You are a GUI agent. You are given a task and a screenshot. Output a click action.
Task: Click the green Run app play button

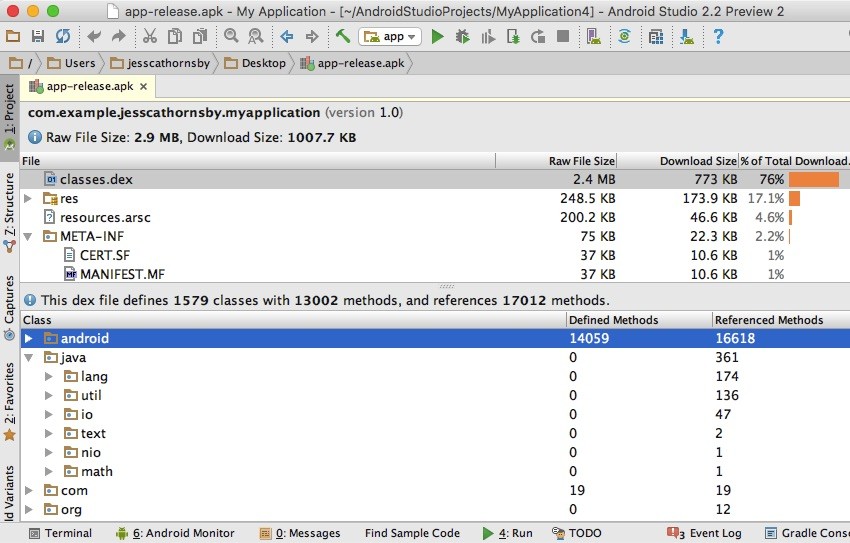(x=437, y=36)
